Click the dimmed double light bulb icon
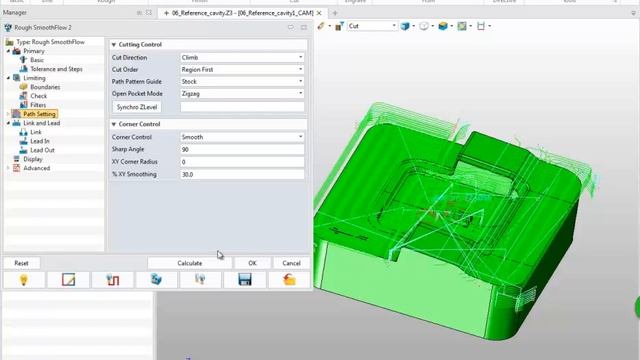This screenshot has height=360, width=640. 200,280
